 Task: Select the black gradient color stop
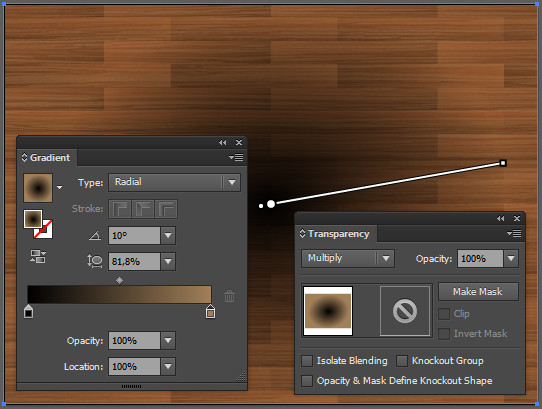pyautogui.click(x=28, y=312)
